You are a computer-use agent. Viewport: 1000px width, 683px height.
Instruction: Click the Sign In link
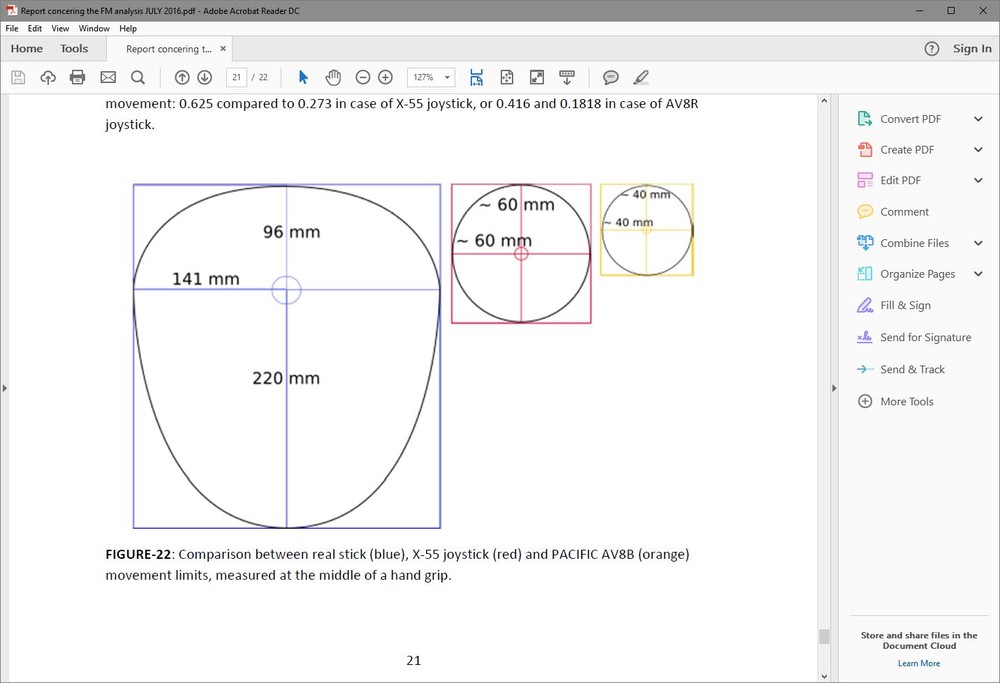pyautogui.click(x=972, y=49)
